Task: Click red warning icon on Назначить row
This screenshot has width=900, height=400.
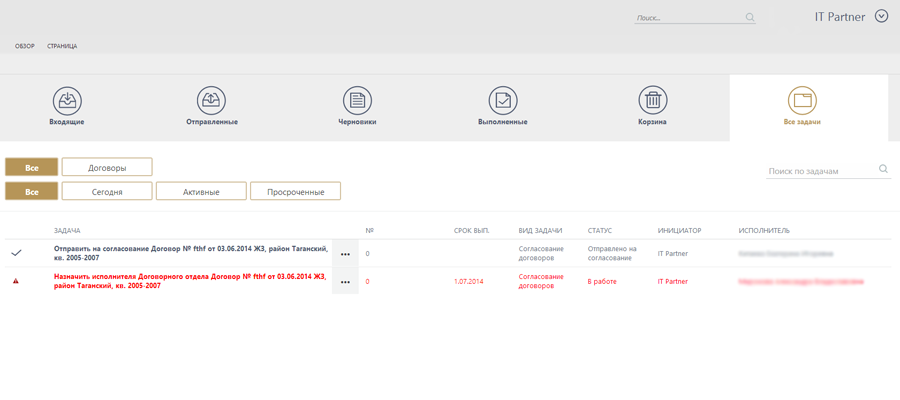Action: point(15,281)
